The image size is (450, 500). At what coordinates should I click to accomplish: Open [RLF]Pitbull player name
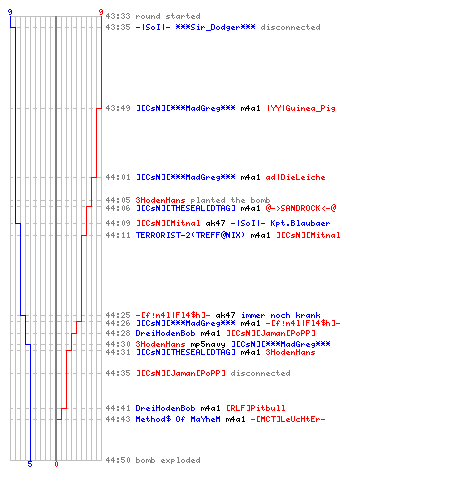click(x=256, y=408)
